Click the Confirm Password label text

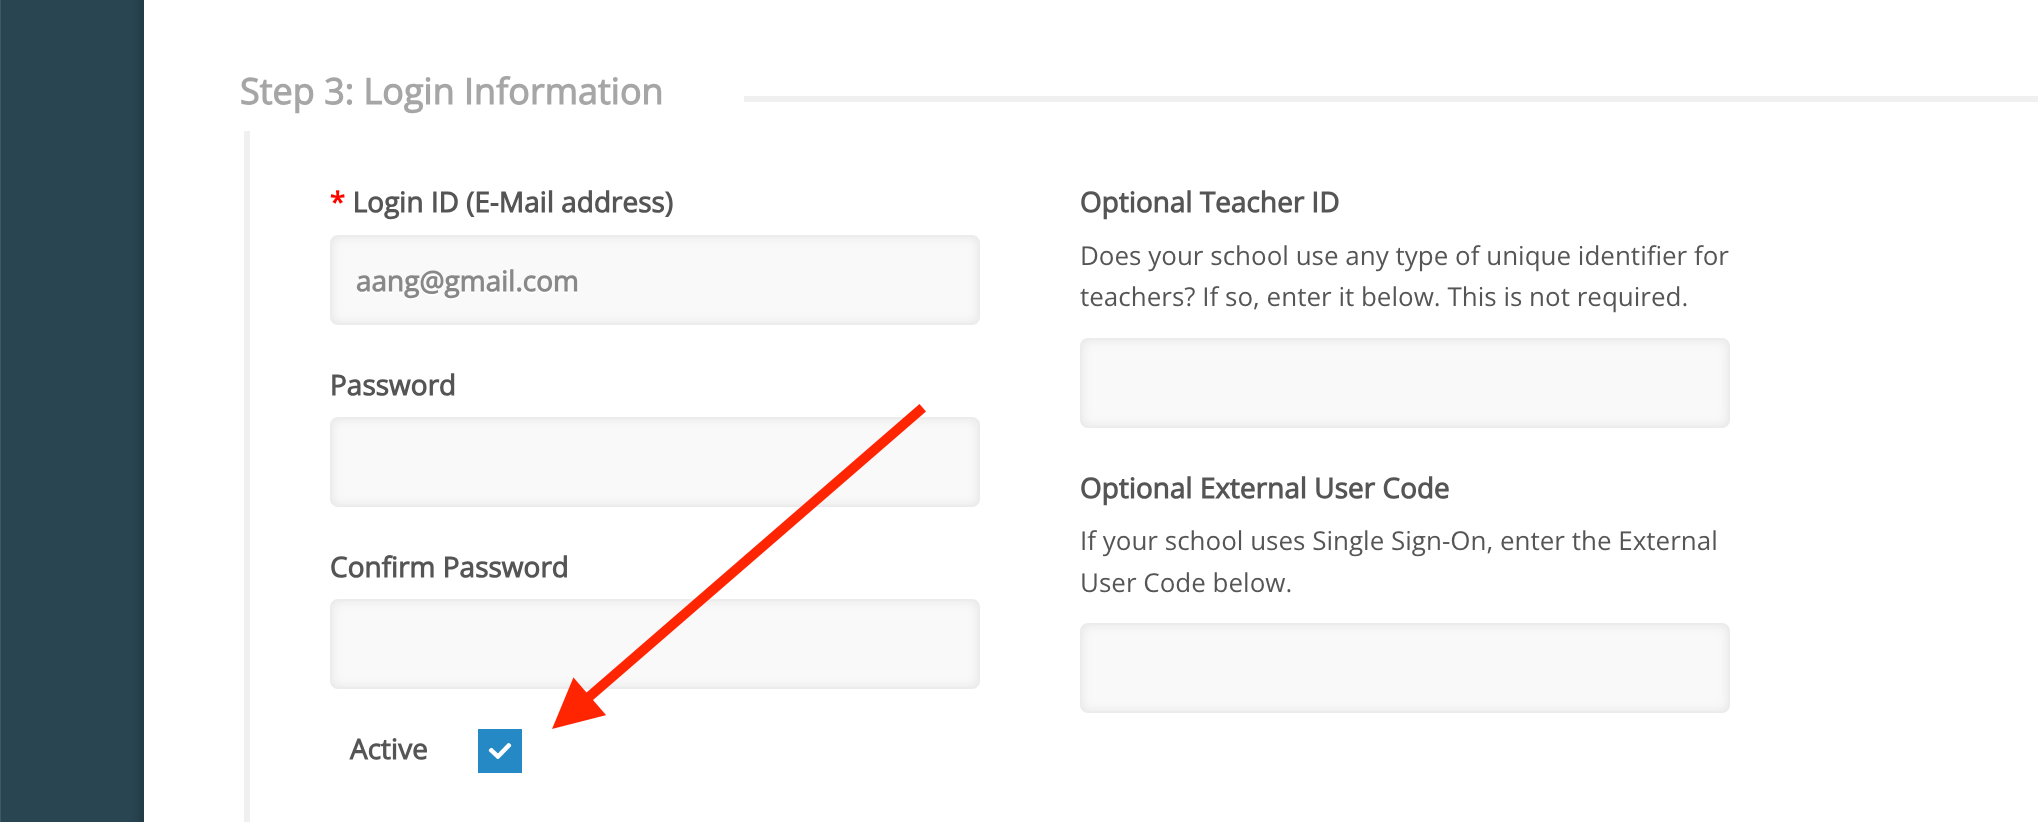tap(448, 568)
